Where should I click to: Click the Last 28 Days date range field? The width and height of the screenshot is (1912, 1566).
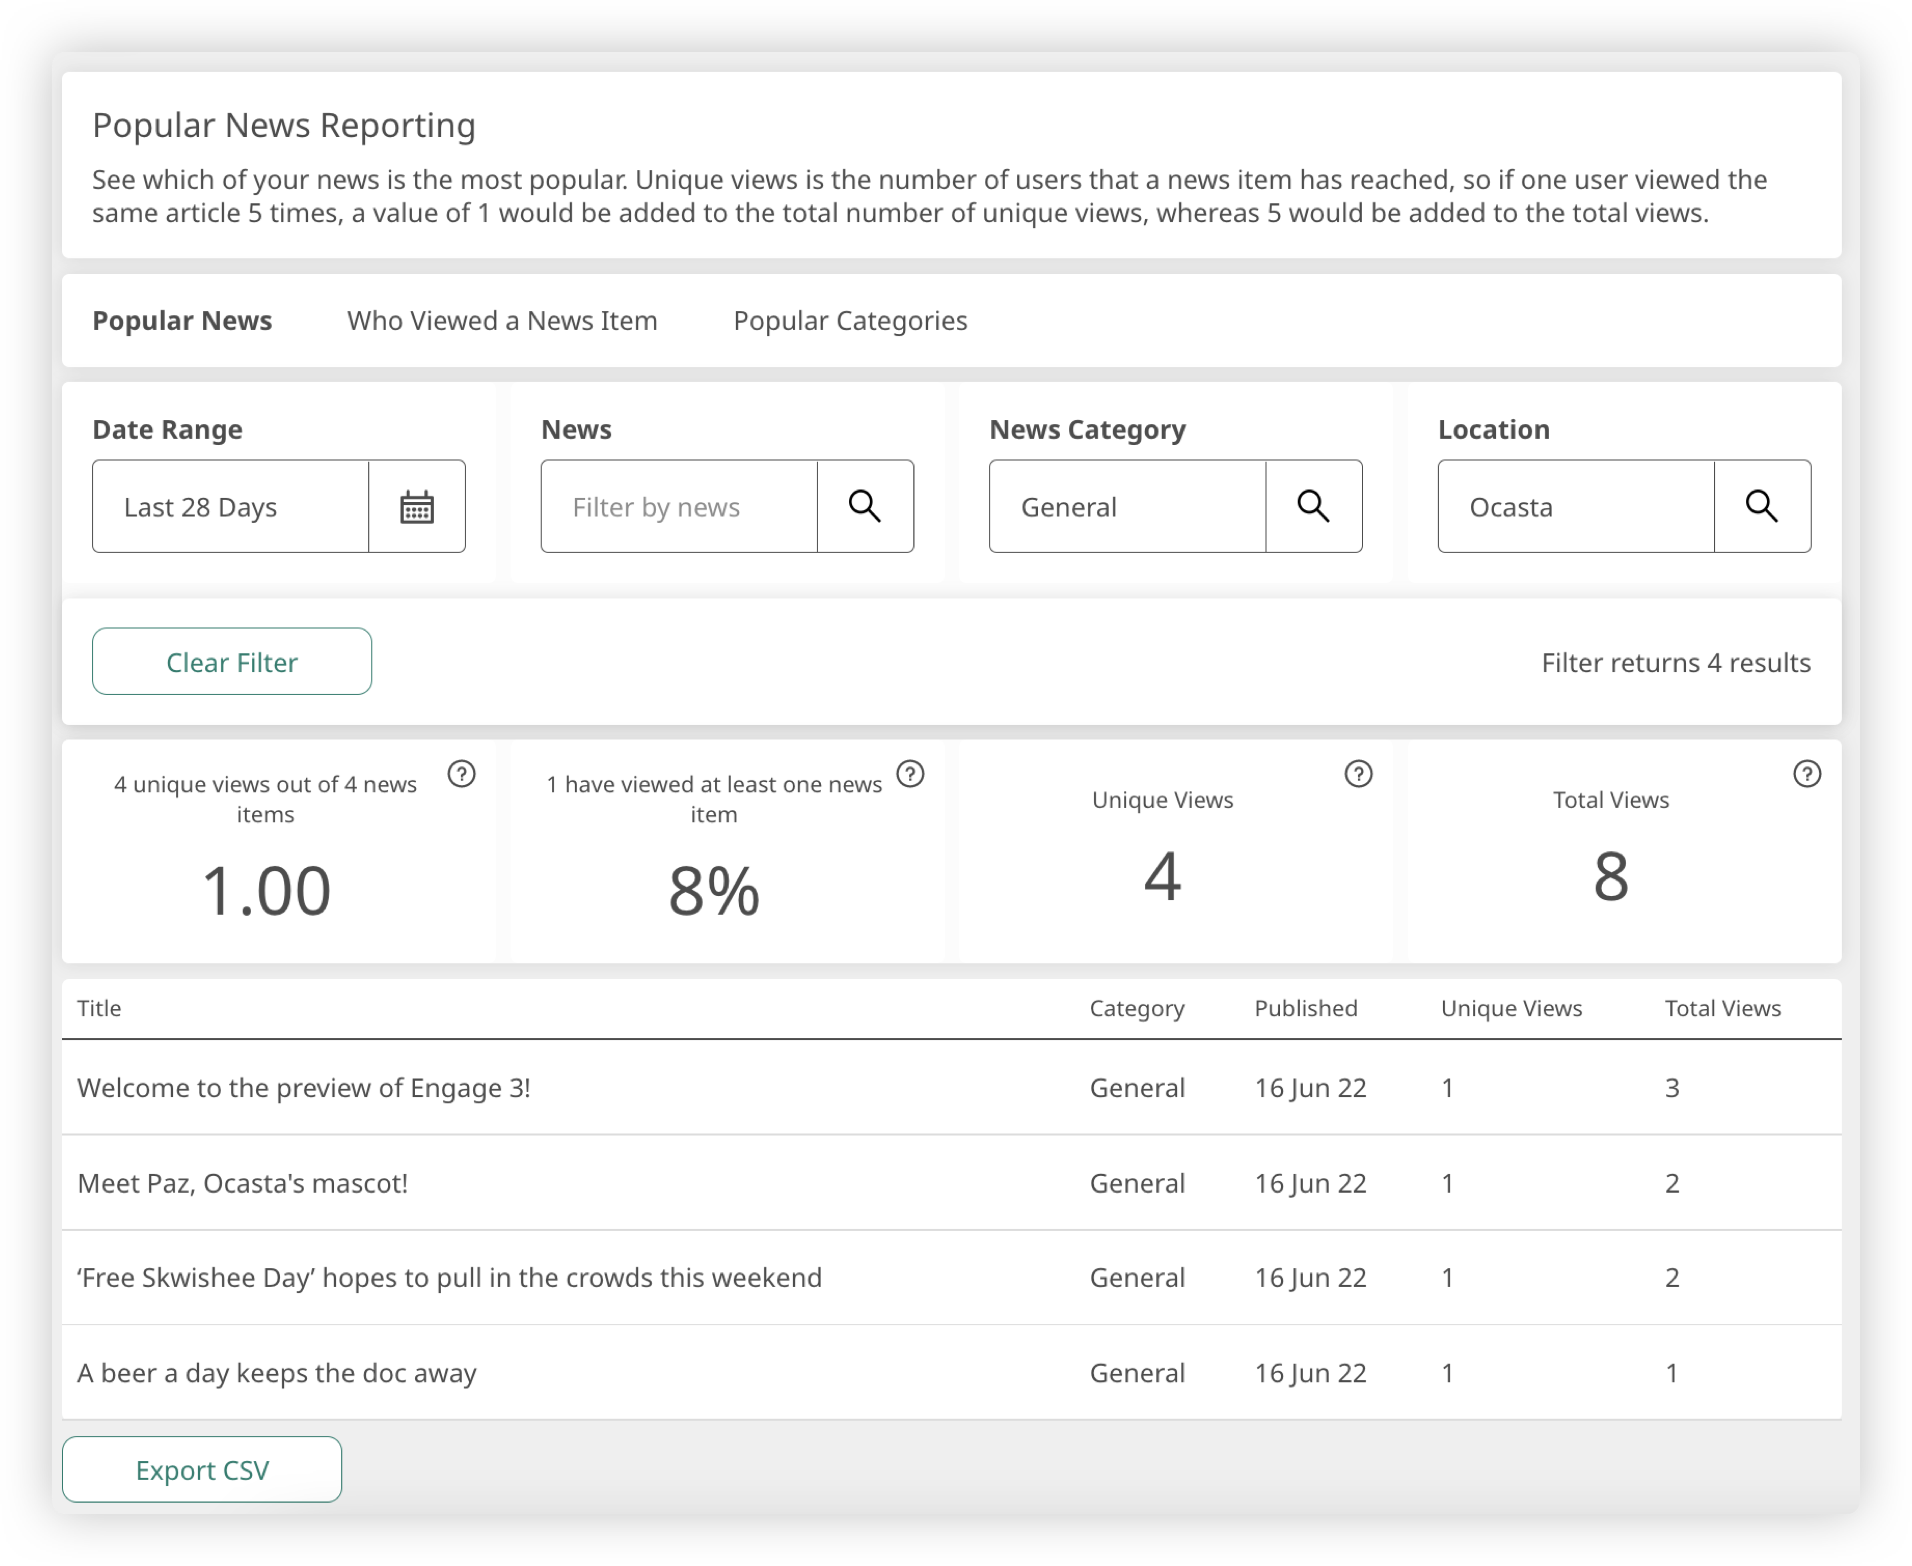231,507
